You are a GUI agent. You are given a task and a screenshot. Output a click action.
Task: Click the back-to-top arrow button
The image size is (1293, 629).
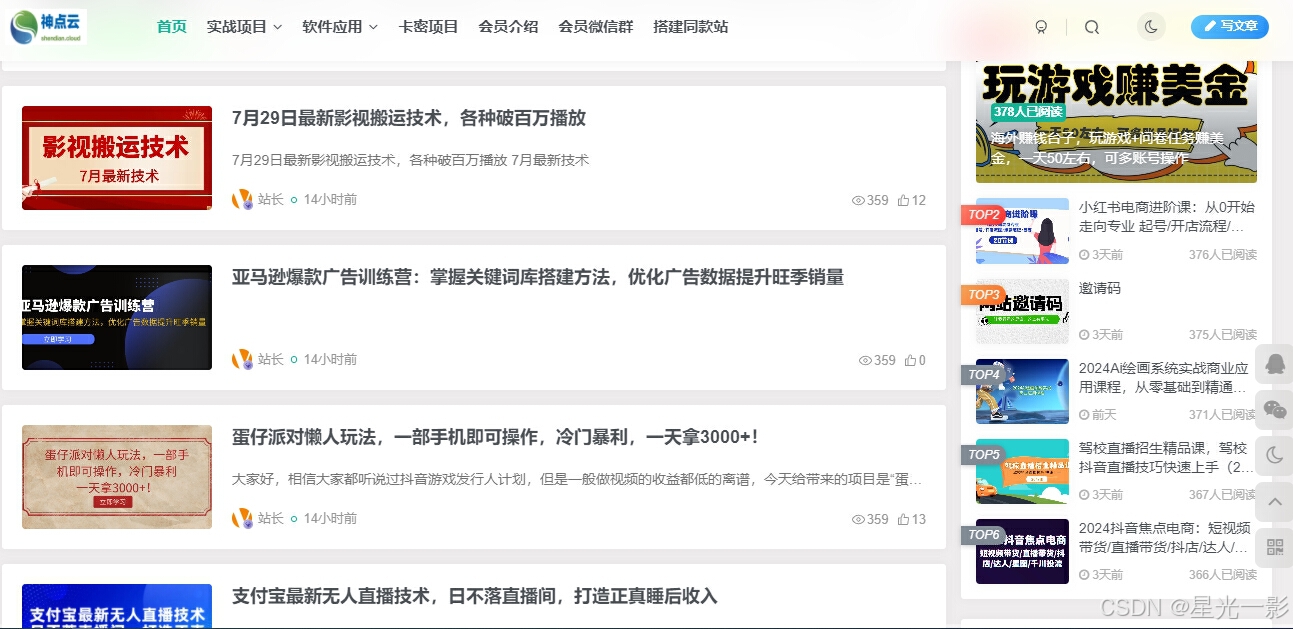[1274, 501]
